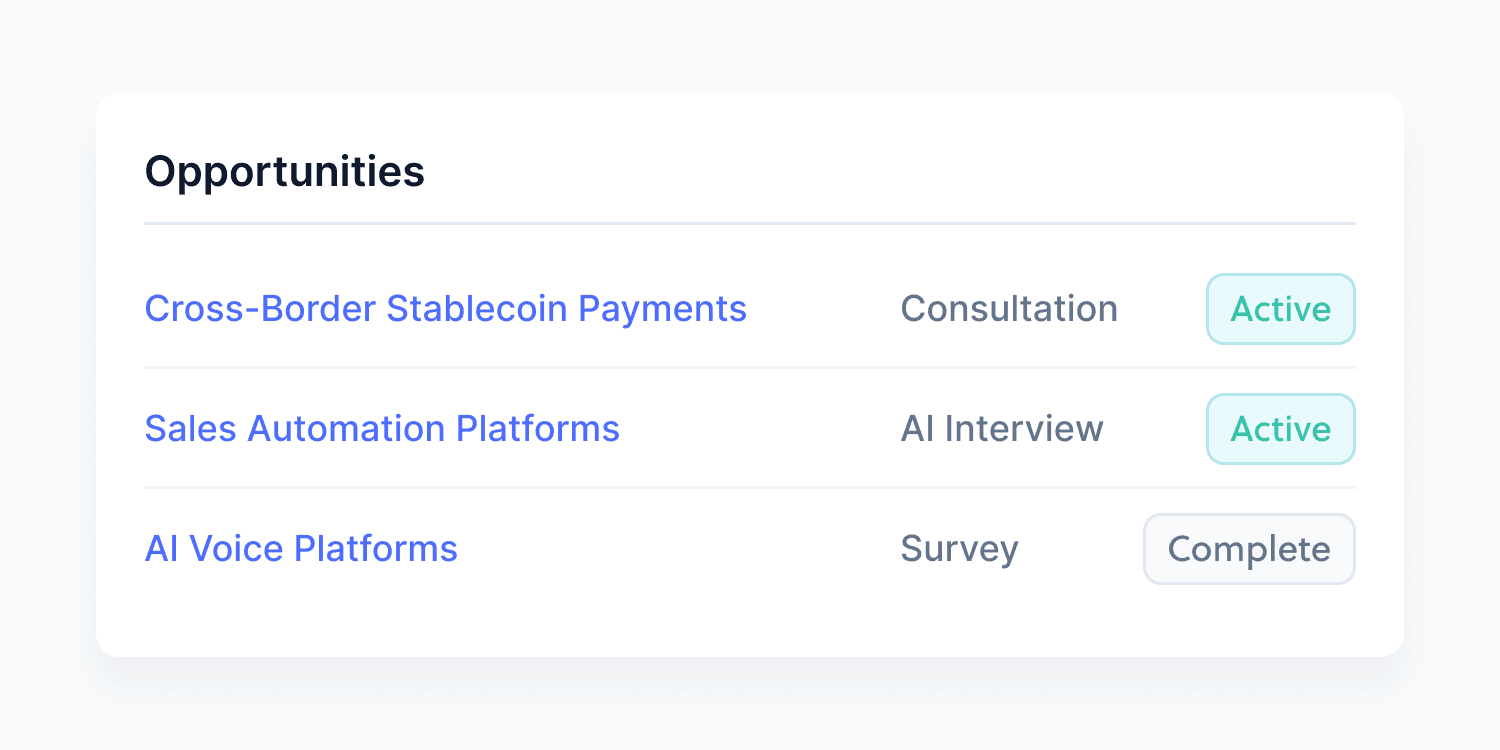Image resolution: width=1500 pixels, height=750 pixels.
Task: Click the Active badge for Cross-Border Stablecoin Payments
Action: tap(1280, 309)
